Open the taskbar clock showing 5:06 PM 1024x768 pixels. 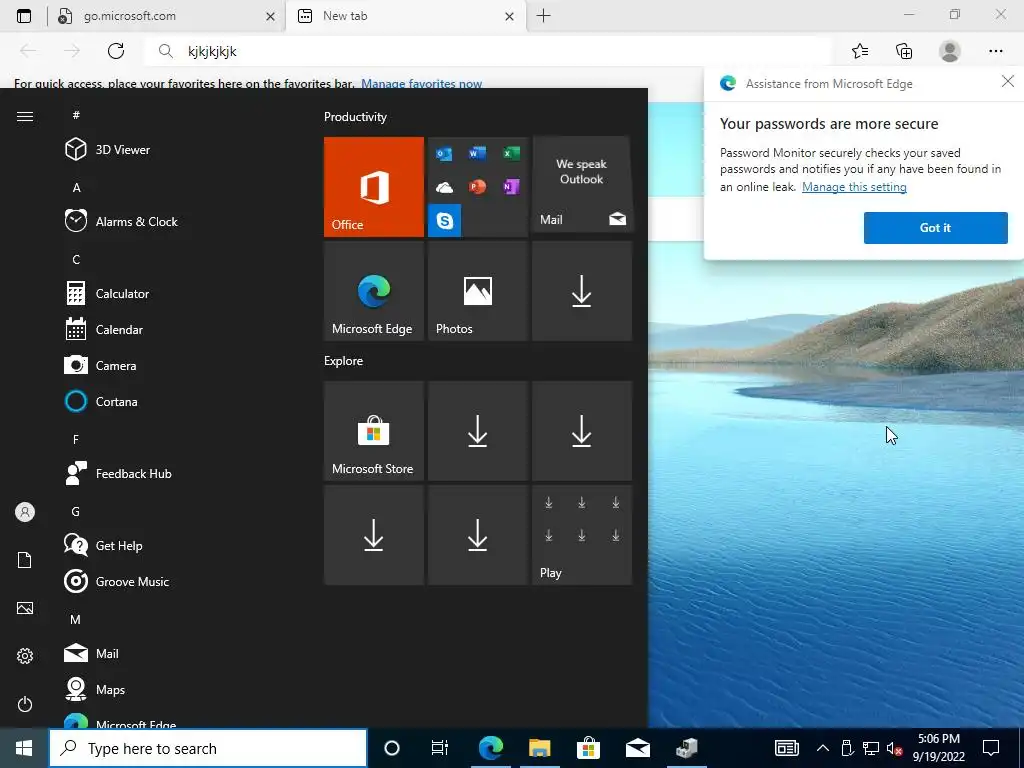938,748
